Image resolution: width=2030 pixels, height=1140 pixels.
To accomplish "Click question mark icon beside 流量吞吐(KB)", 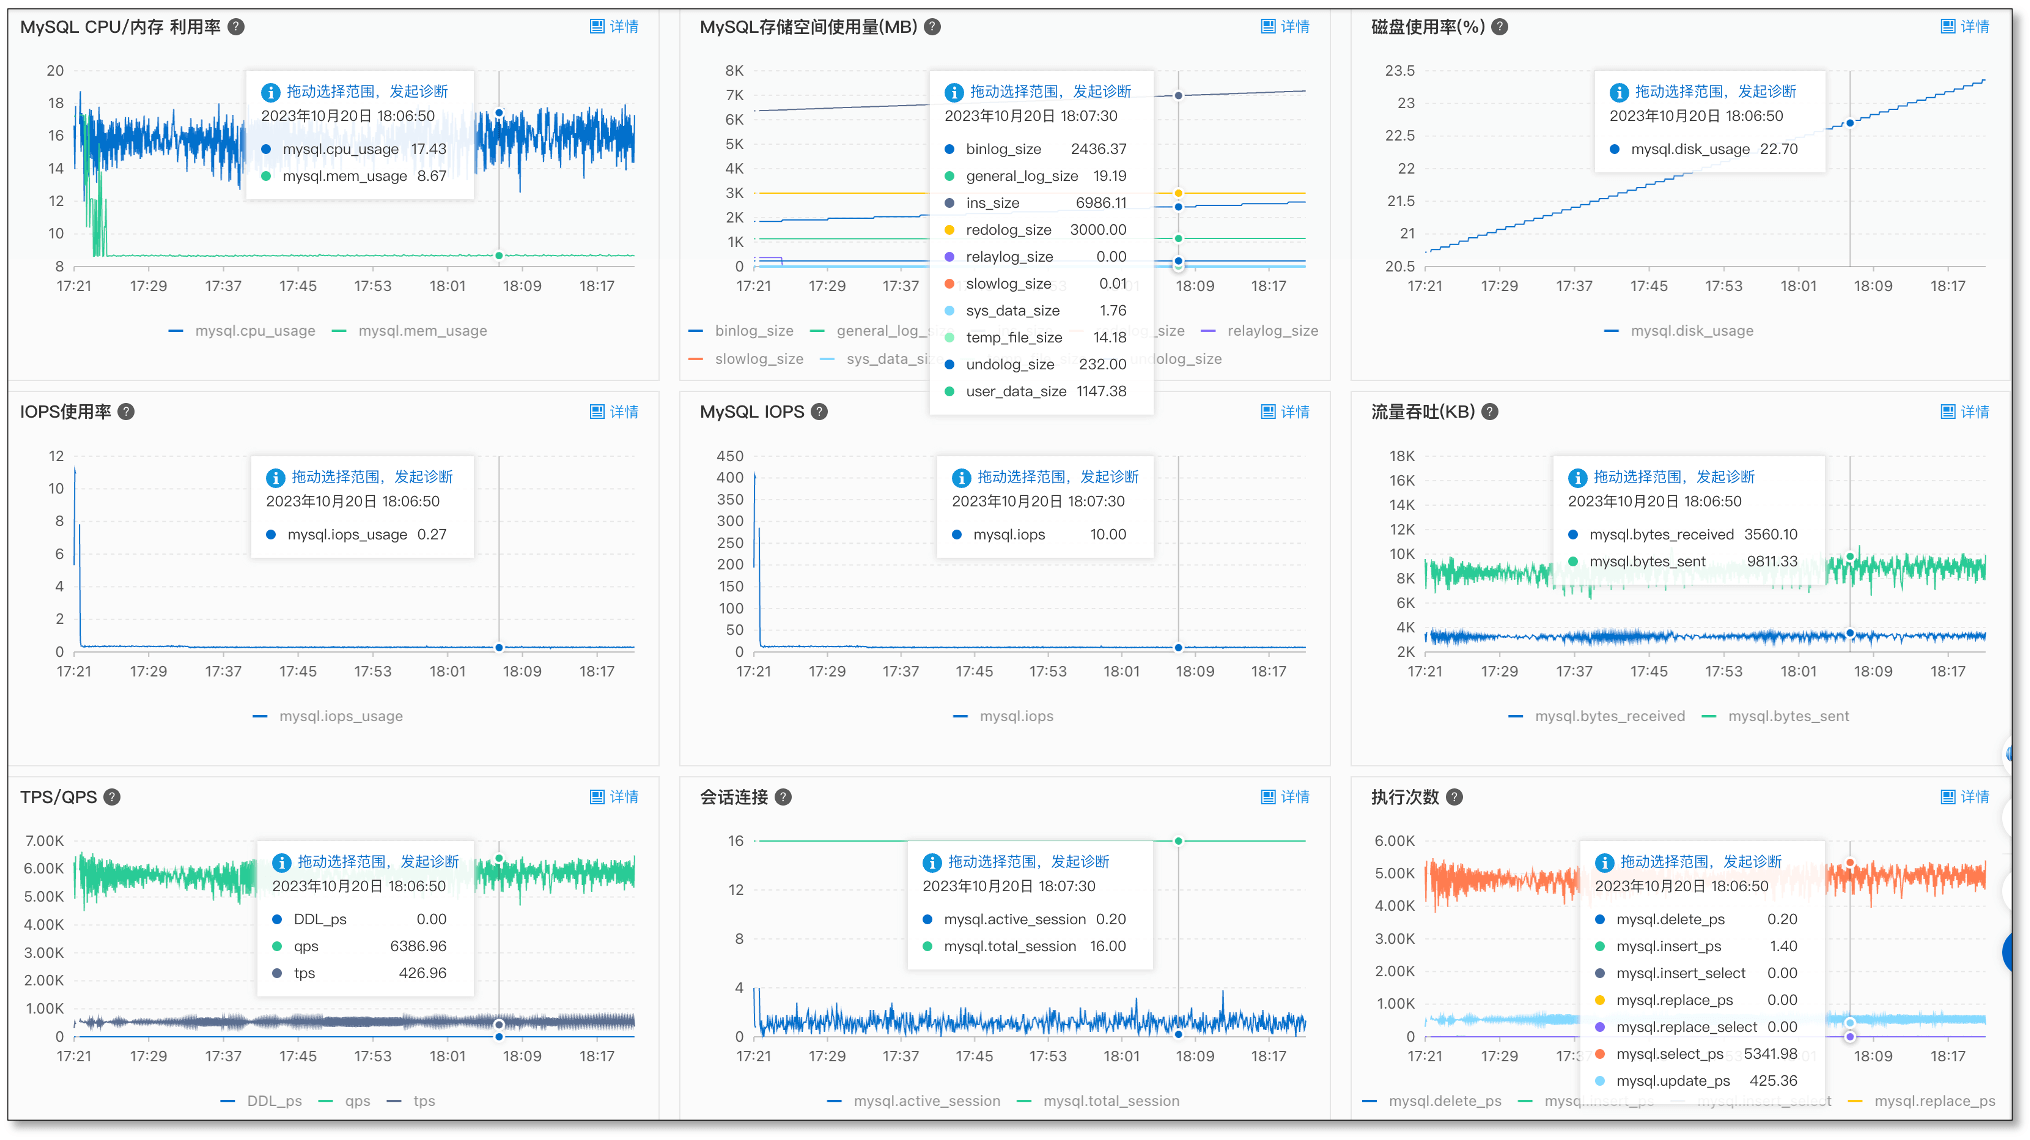I will pyautogui.click(x=1490, y=412).
